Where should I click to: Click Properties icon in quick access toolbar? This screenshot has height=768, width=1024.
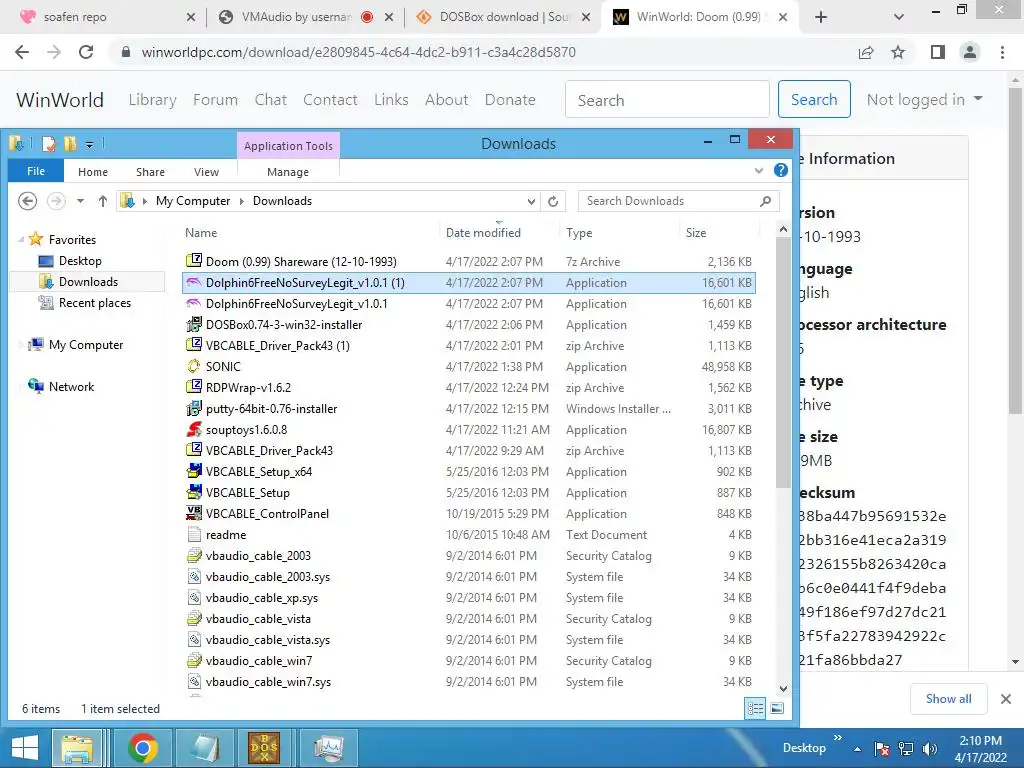[49, 144]
